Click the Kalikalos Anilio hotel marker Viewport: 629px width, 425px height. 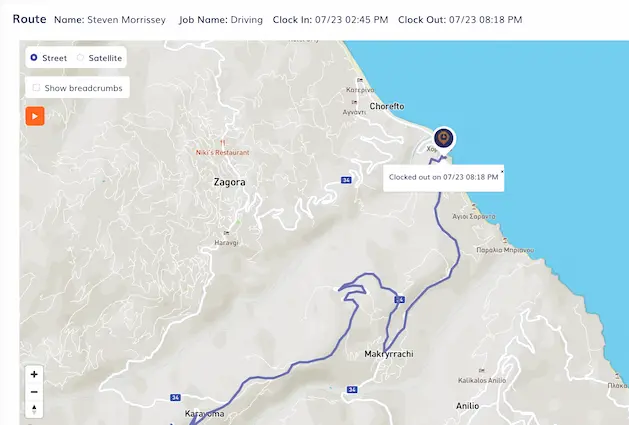click(x=481, y=370)
